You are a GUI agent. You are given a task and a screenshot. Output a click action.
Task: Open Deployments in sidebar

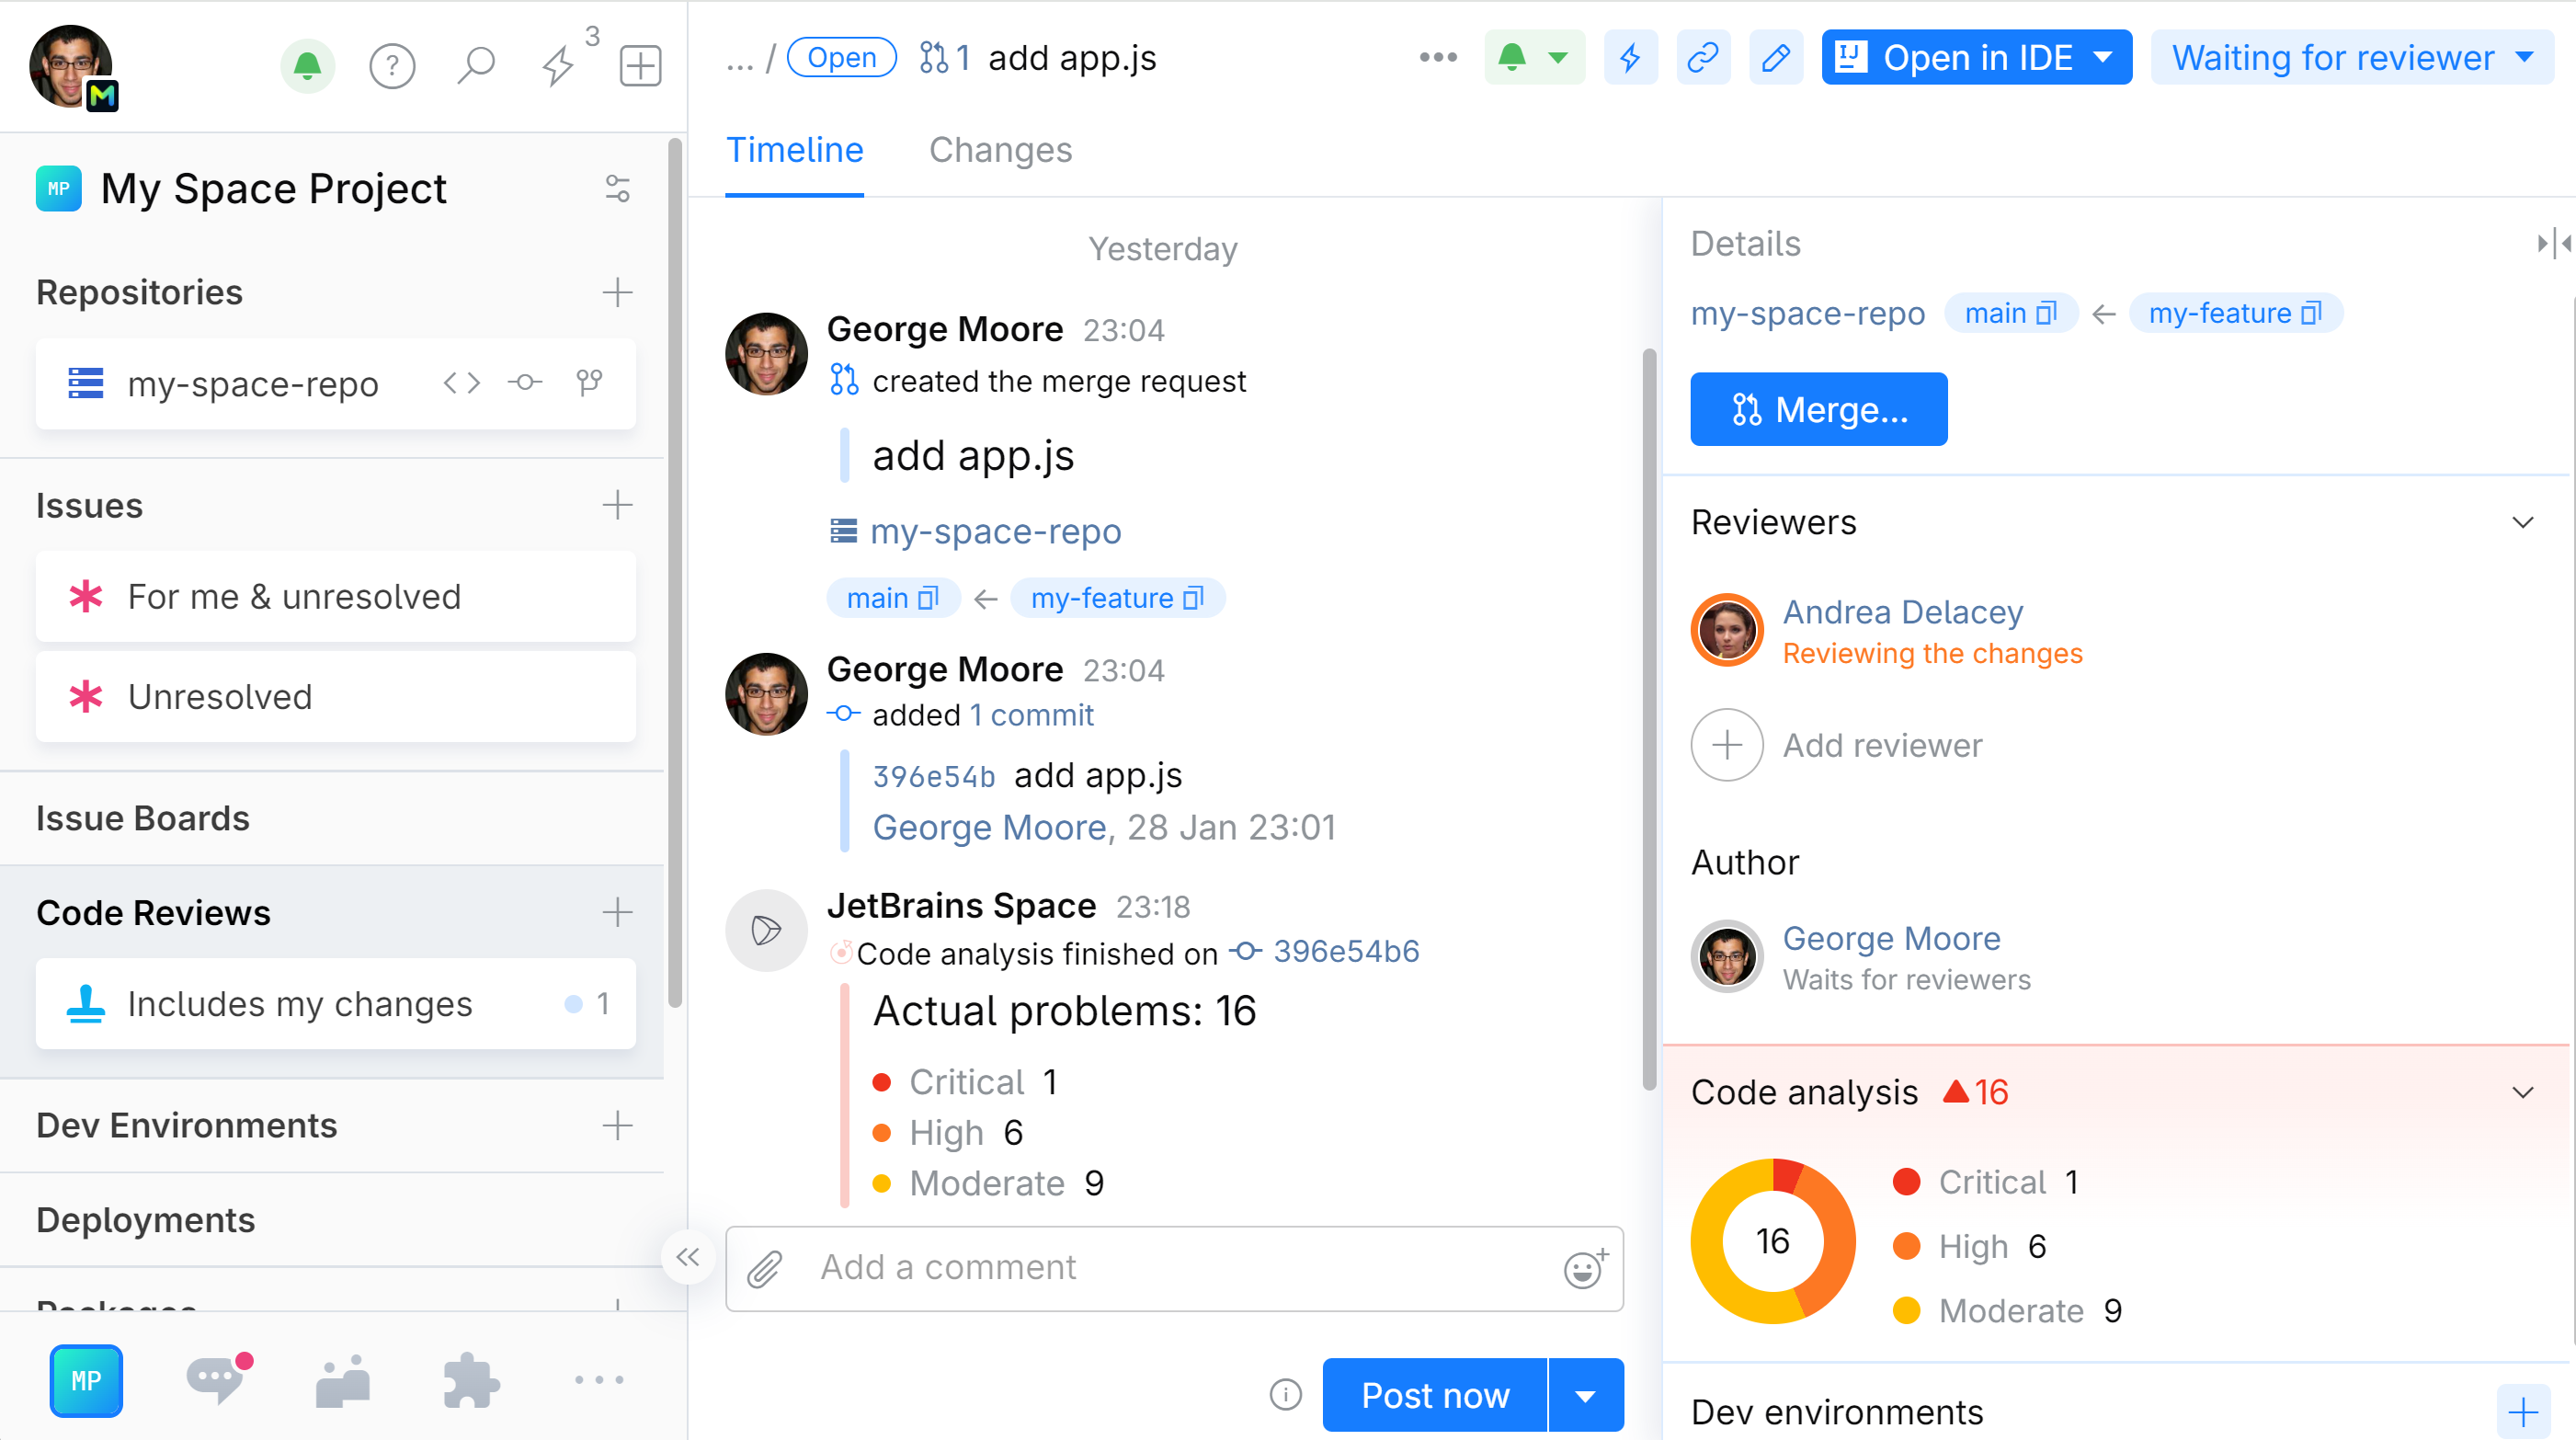[146, 1220]
